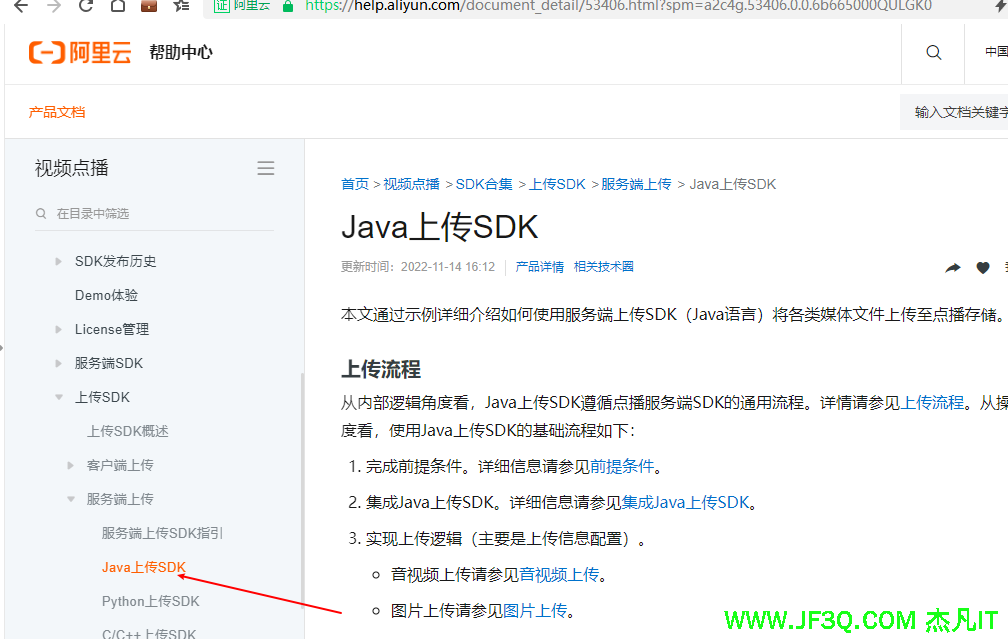Collapse the 上传SDK tree node
The height and width of the screenshot is (639, 1008).
tap(59, 397)
